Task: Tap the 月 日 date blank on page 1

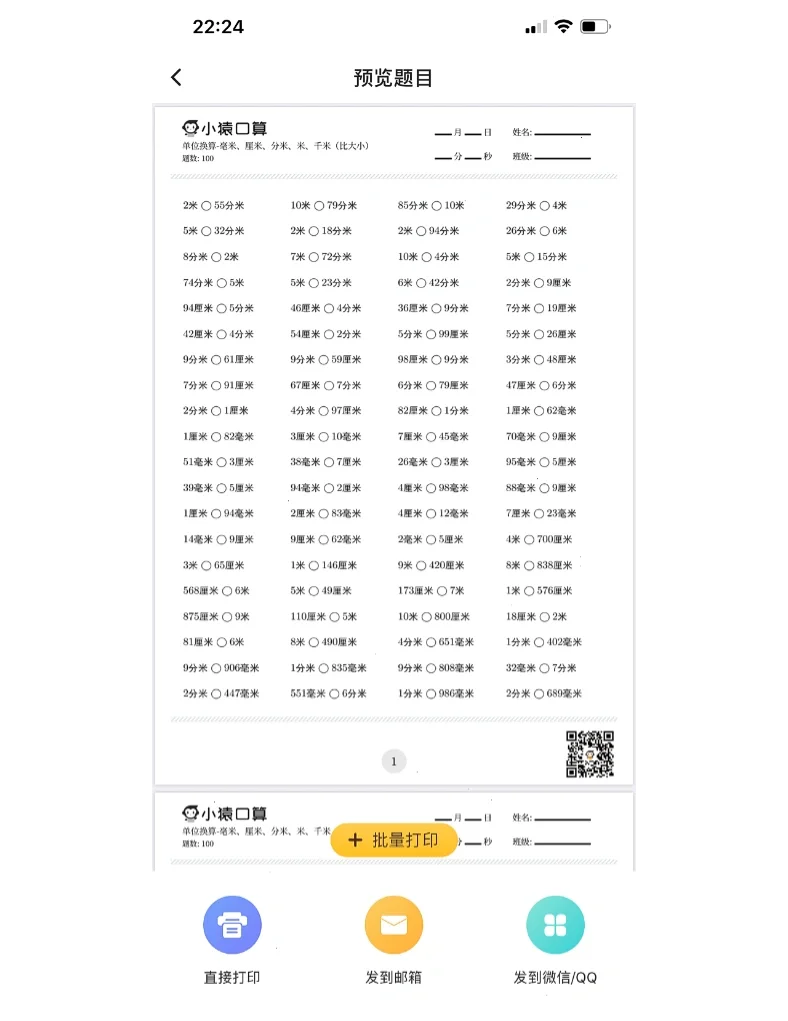Action: 463,132
